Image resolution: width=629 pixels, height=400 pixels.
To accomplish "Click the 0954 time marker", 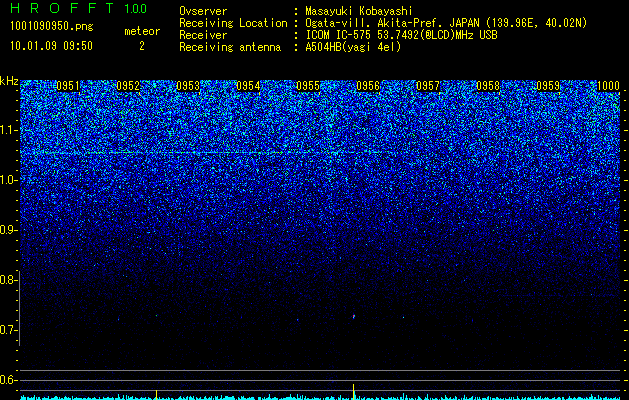I will coord(248,86).
